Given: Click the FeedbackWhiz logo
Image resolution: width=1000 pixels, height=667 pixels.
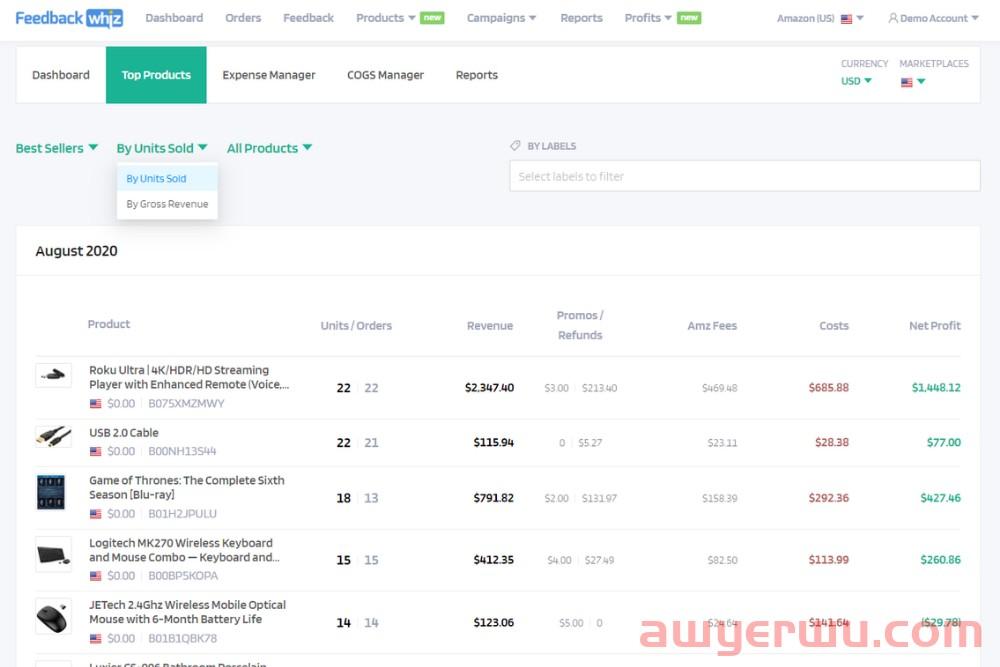Looking at the screenshot, I should (69, 18).
